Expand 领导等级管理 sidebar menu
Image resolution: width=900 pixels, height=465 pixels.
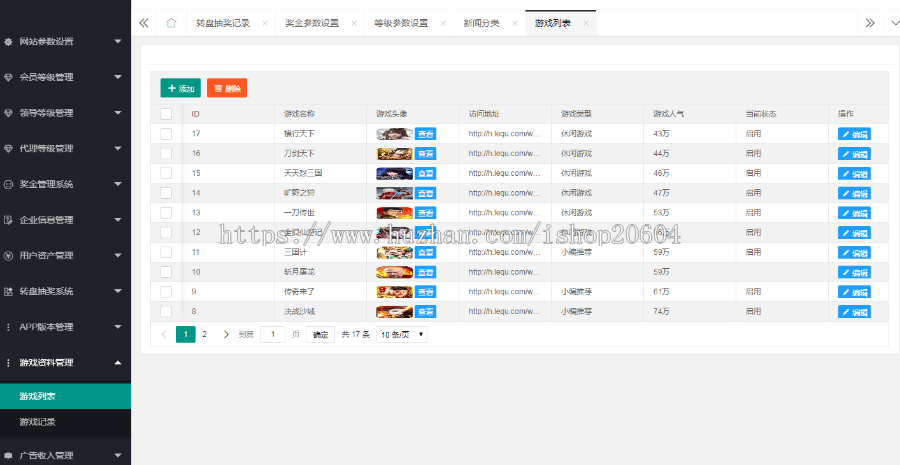coord(65,113)
